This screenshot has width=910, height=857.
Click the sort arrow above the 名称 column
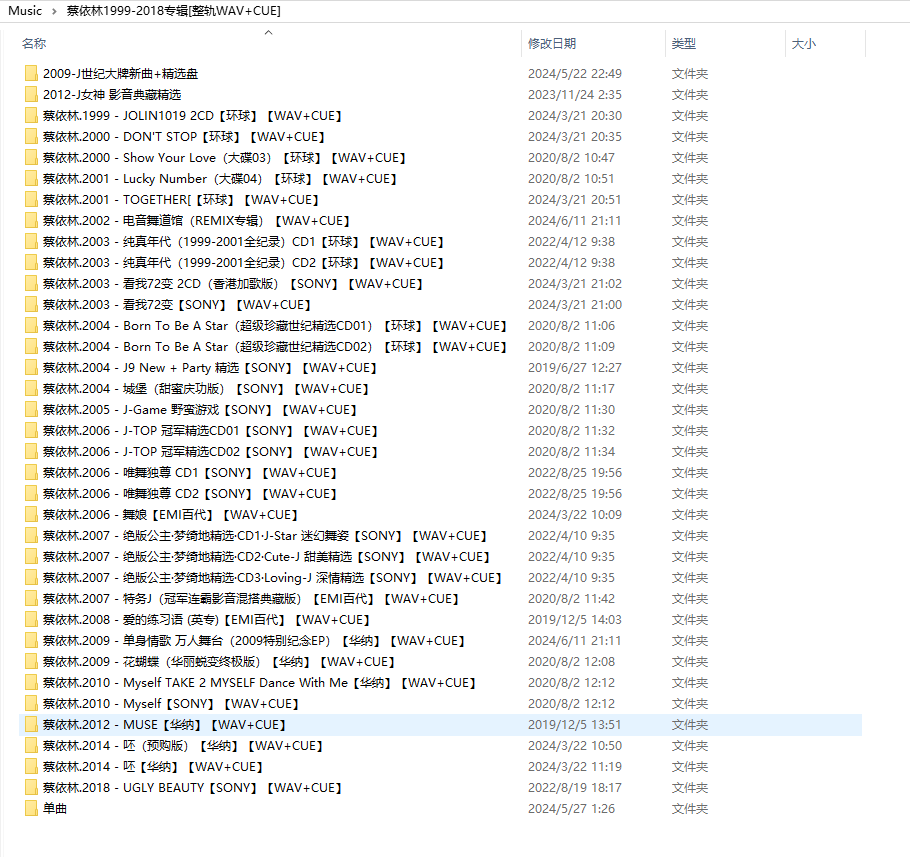click(x=268, y=32)
